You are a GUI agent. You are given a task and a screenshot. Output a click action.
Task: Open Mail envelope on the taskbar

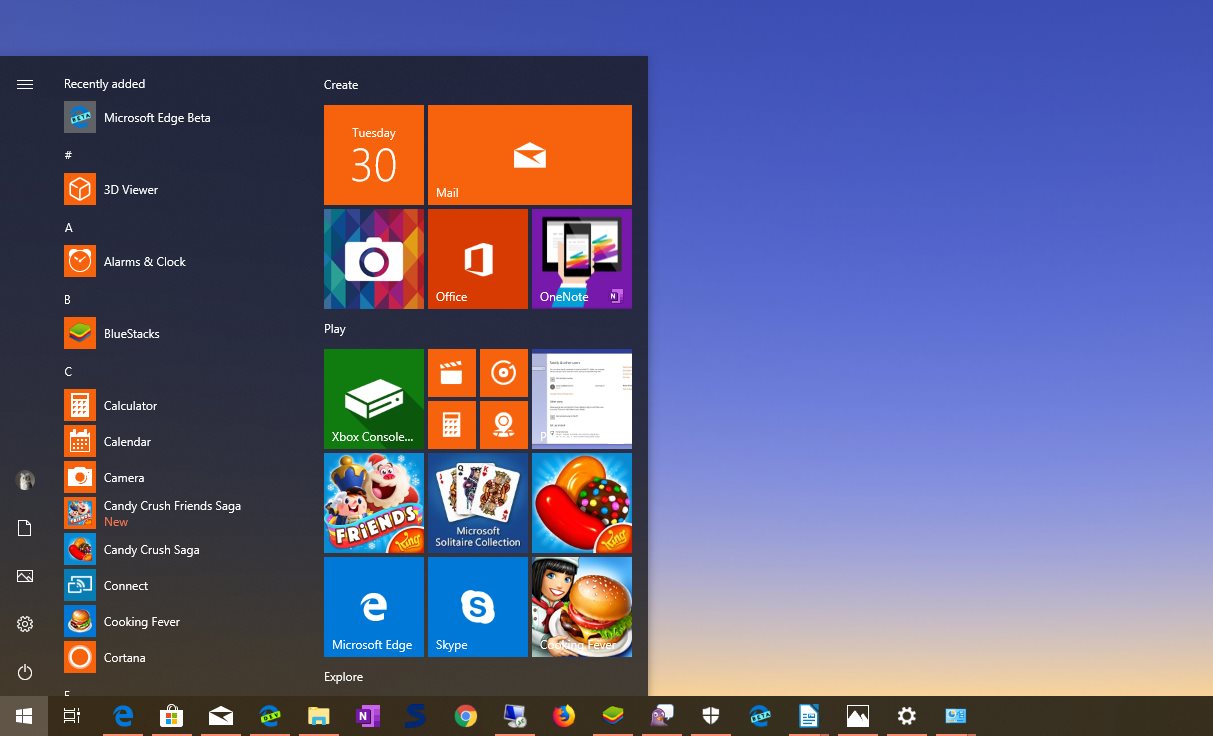221,716
